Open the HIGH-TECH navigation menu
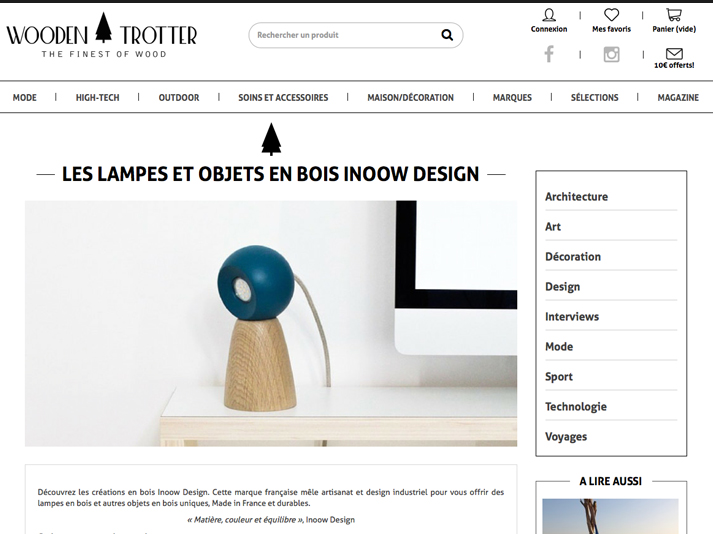 pos(97,97)
